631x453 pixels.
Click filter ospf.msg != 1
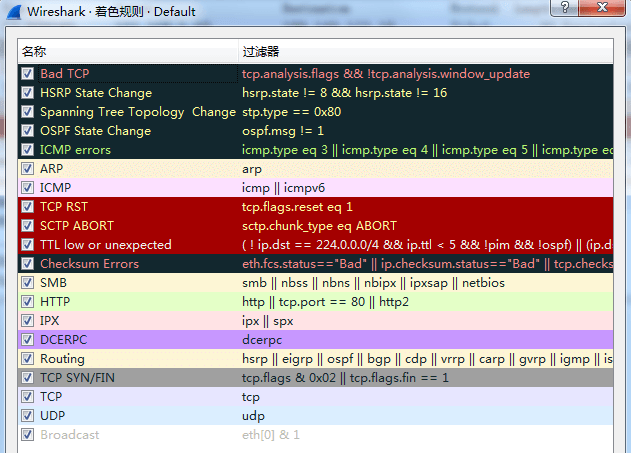click(283, 131)
